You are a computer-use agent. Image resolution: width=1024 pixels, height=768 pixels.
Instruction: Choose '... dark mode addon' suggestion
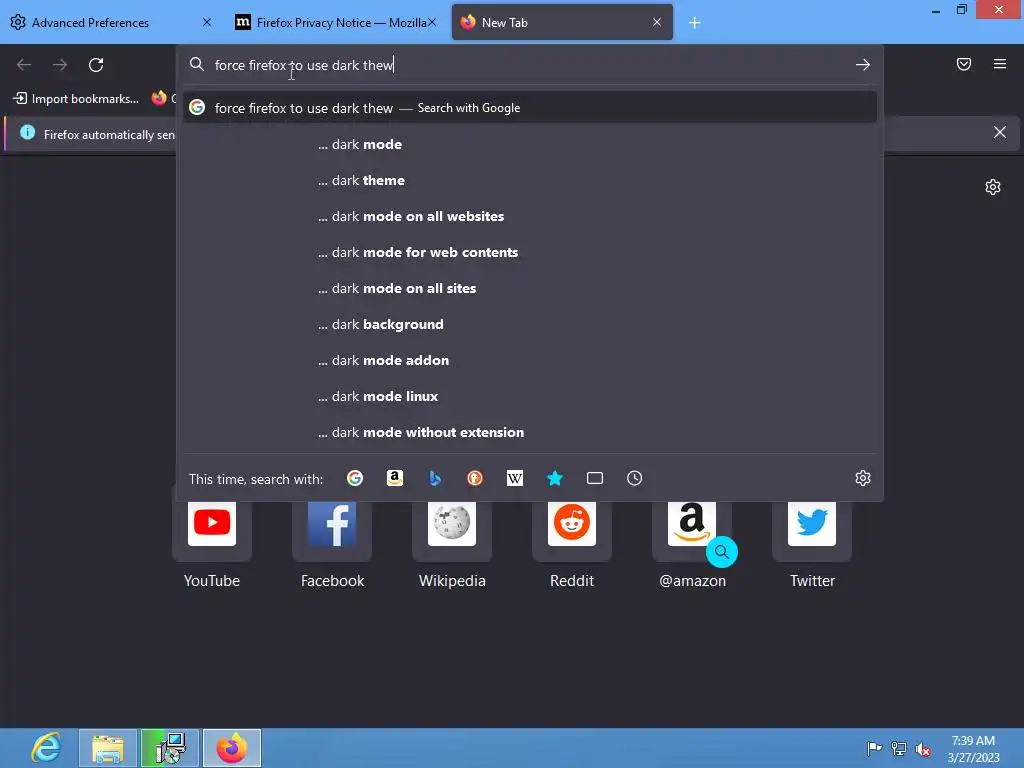point(530,360)
